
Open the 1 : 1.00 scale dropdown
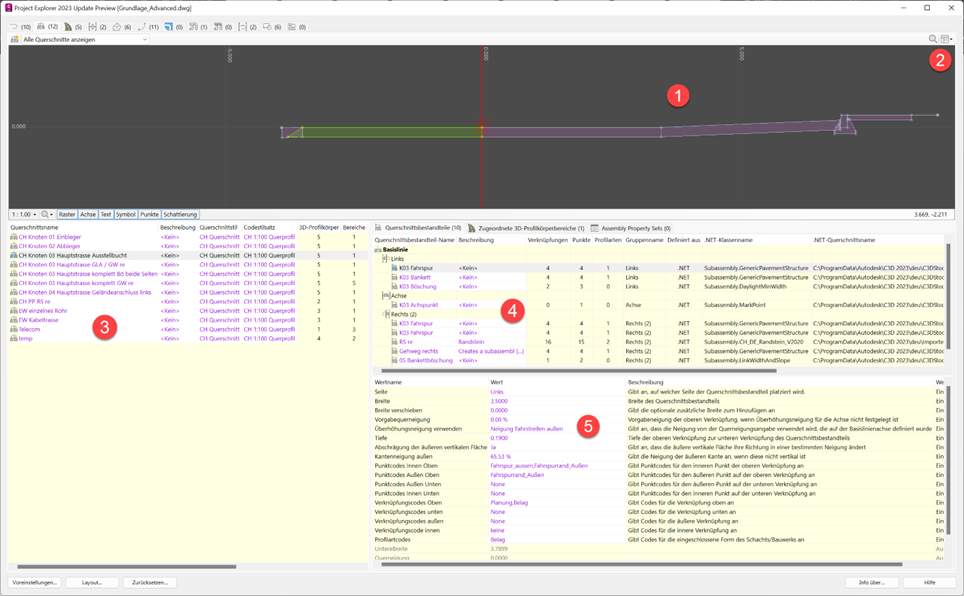(x=23, y=214)
